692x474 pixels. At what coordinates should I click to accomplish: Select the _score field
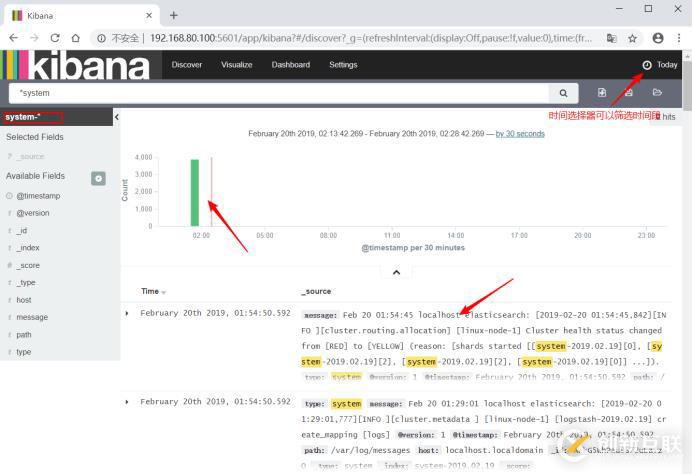(x=28, y=265)
